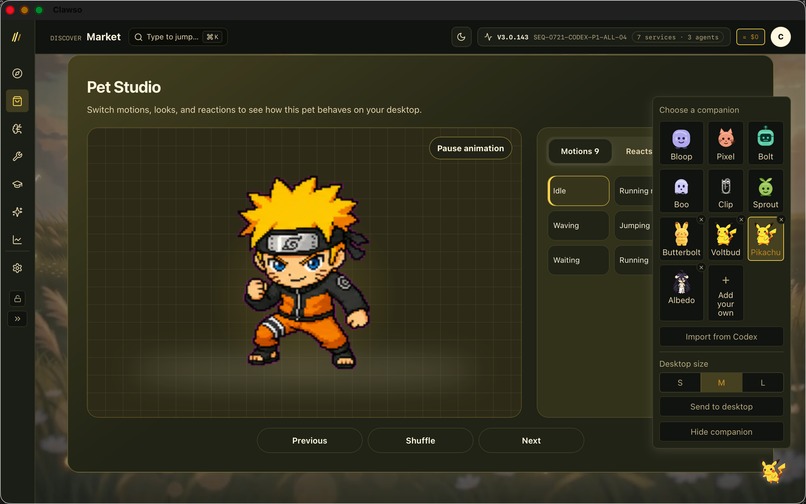Open the line chart analytics sidebar icon
Image resolution: width=806 pixels, height=504 pixels.
(17, 240)
